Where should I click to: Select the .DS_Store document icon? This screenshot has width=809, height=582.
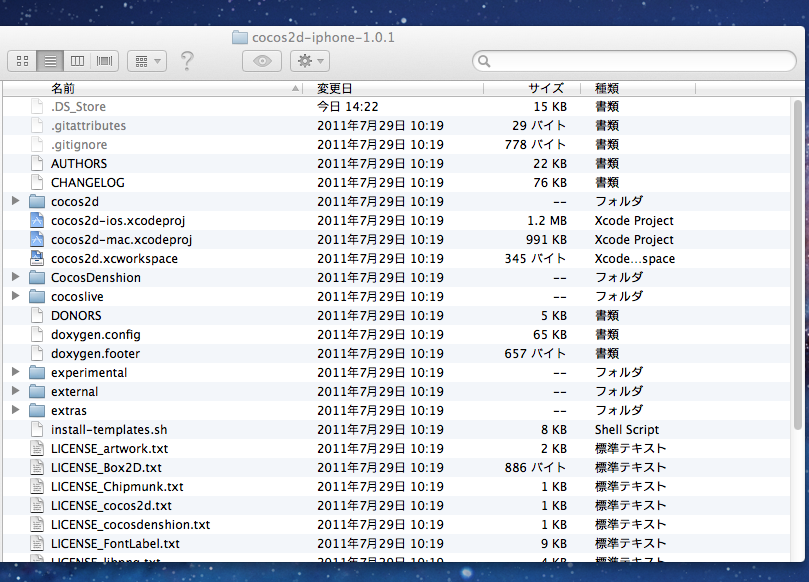point(37,106)
